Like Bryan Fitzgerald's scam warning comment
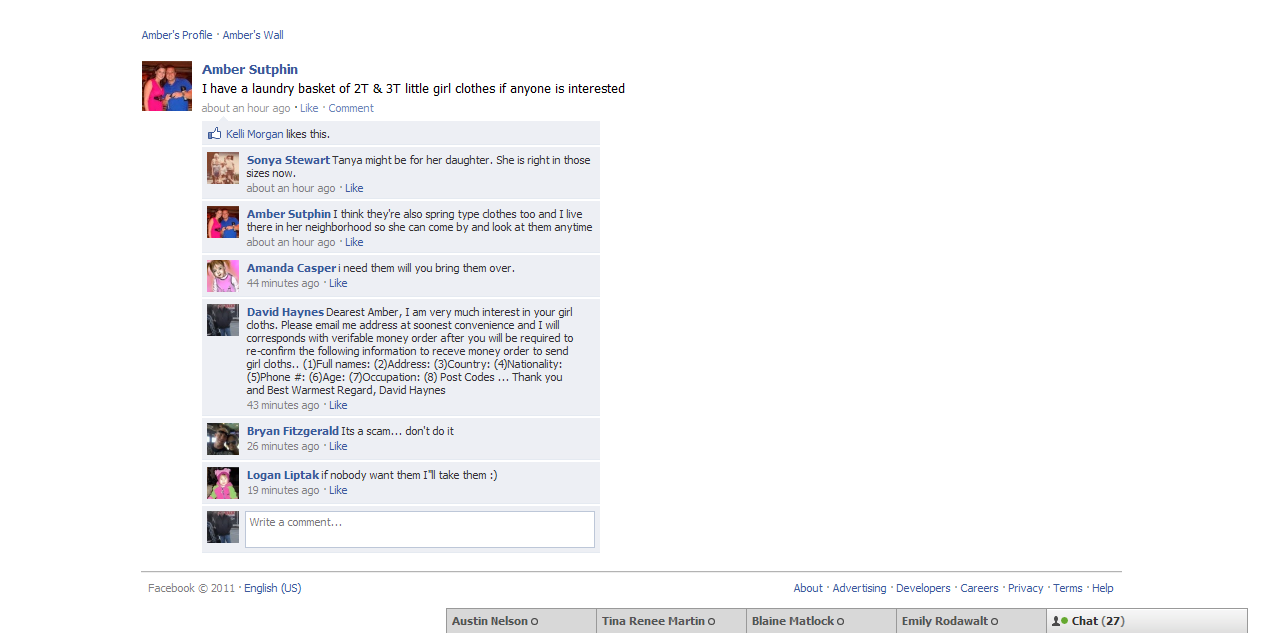This screenshot has width=1263, height=633. [x=338, y=446]
